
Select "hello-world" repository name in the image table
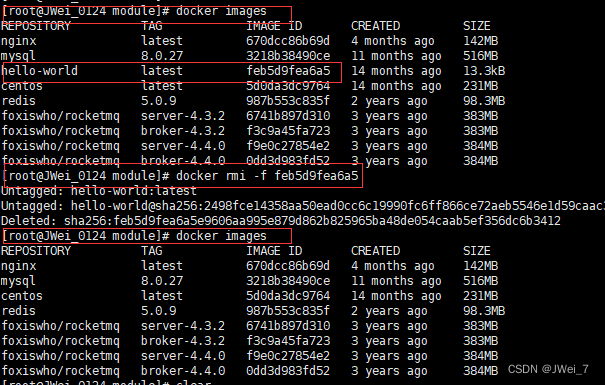[x=39, y=71]
